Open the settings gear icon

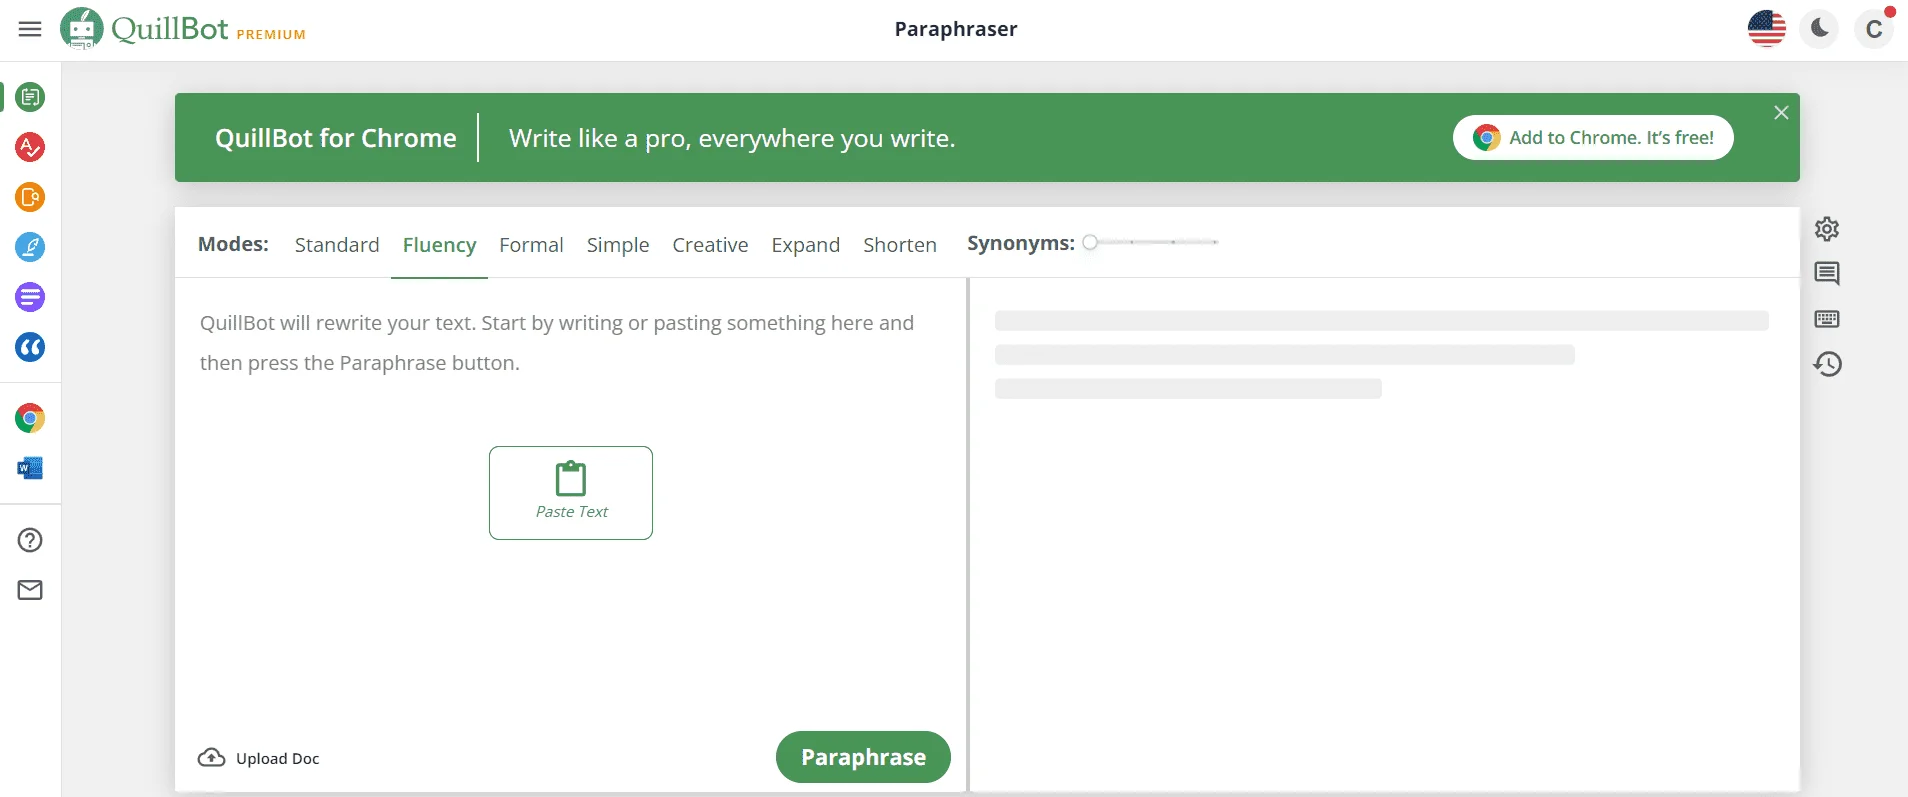point(1827,229)
